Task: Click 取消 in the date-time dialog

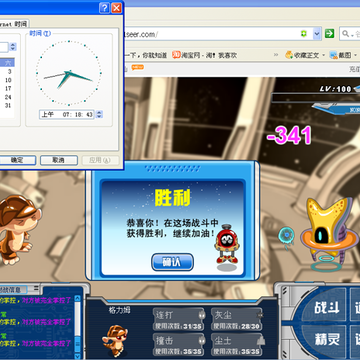Action: pos(59,160)
